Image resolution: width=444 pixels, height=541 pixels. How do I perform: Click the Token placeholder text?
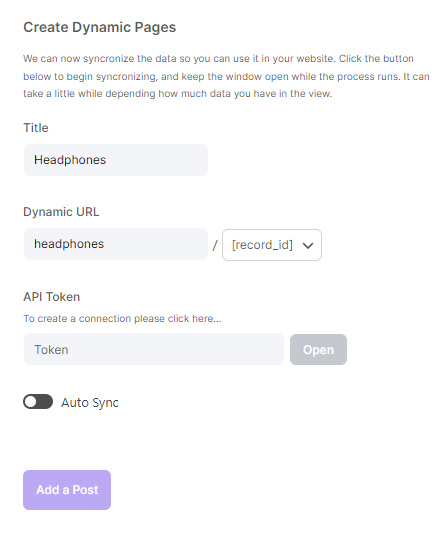[51, 350]
